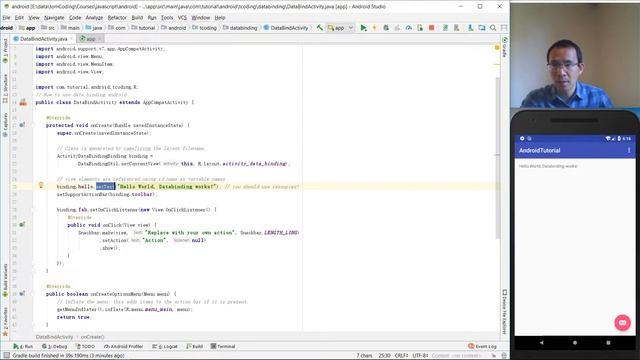Open the Navigate menu
Screen dimensions: 640x360
click(54, 18)
